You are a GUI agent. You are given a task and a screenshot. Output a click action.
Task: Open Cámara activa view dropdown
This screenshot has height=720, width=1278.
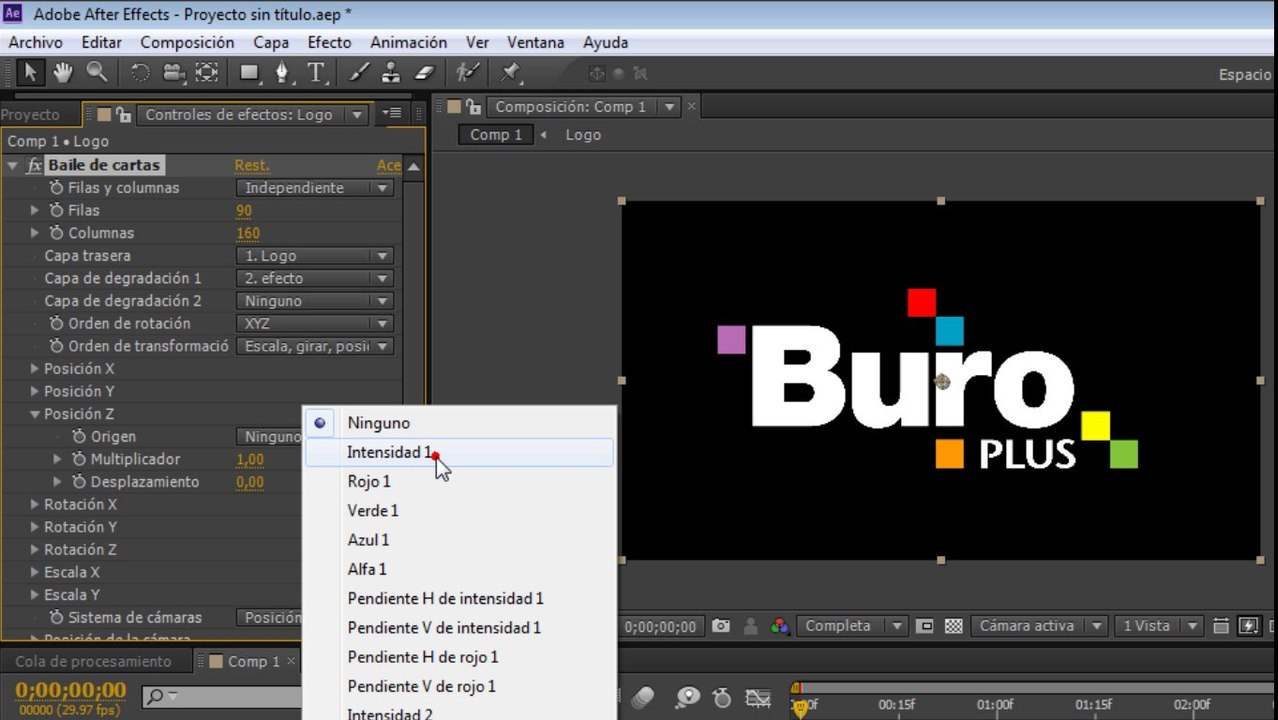tap(1039, 626)
